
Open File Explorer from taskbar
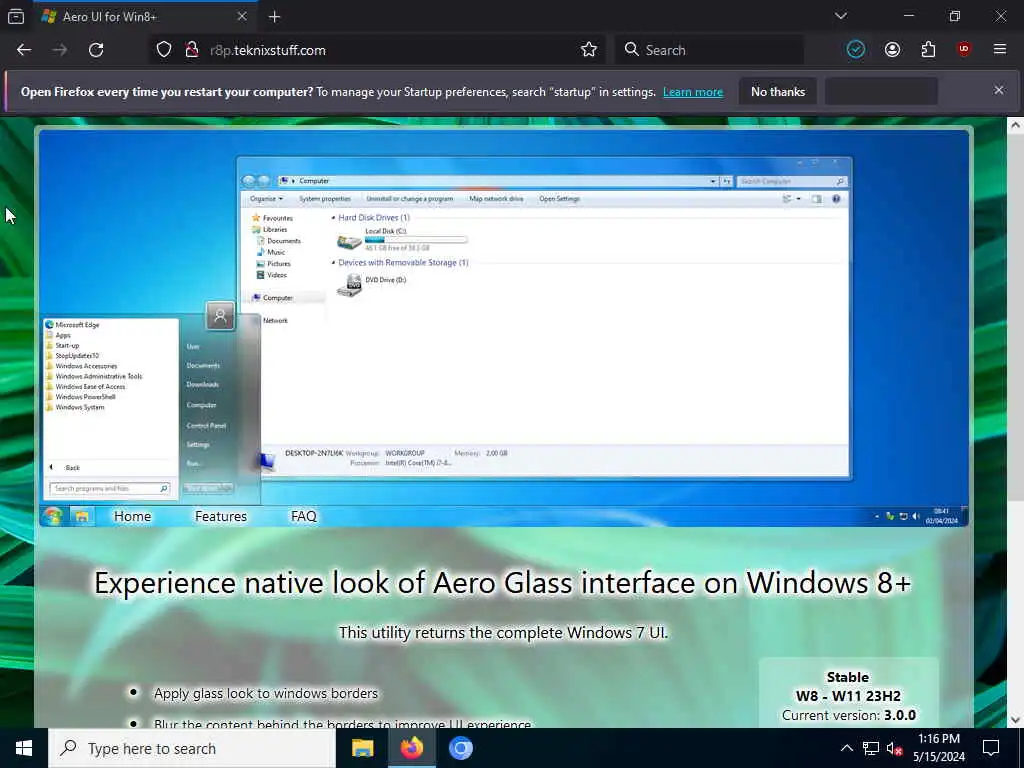[362, 748]
